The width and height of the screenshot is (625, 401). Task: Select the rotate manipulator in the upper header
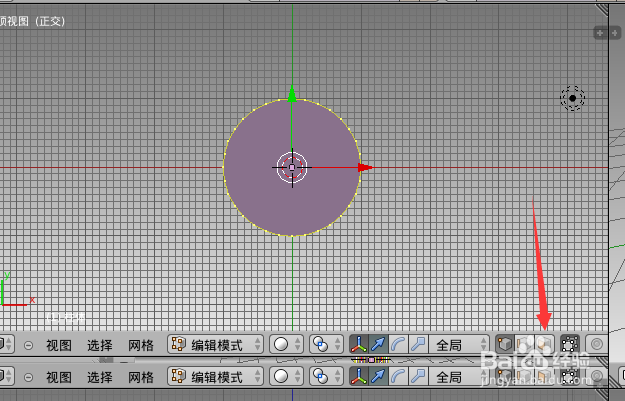click(x=398, y=344)
